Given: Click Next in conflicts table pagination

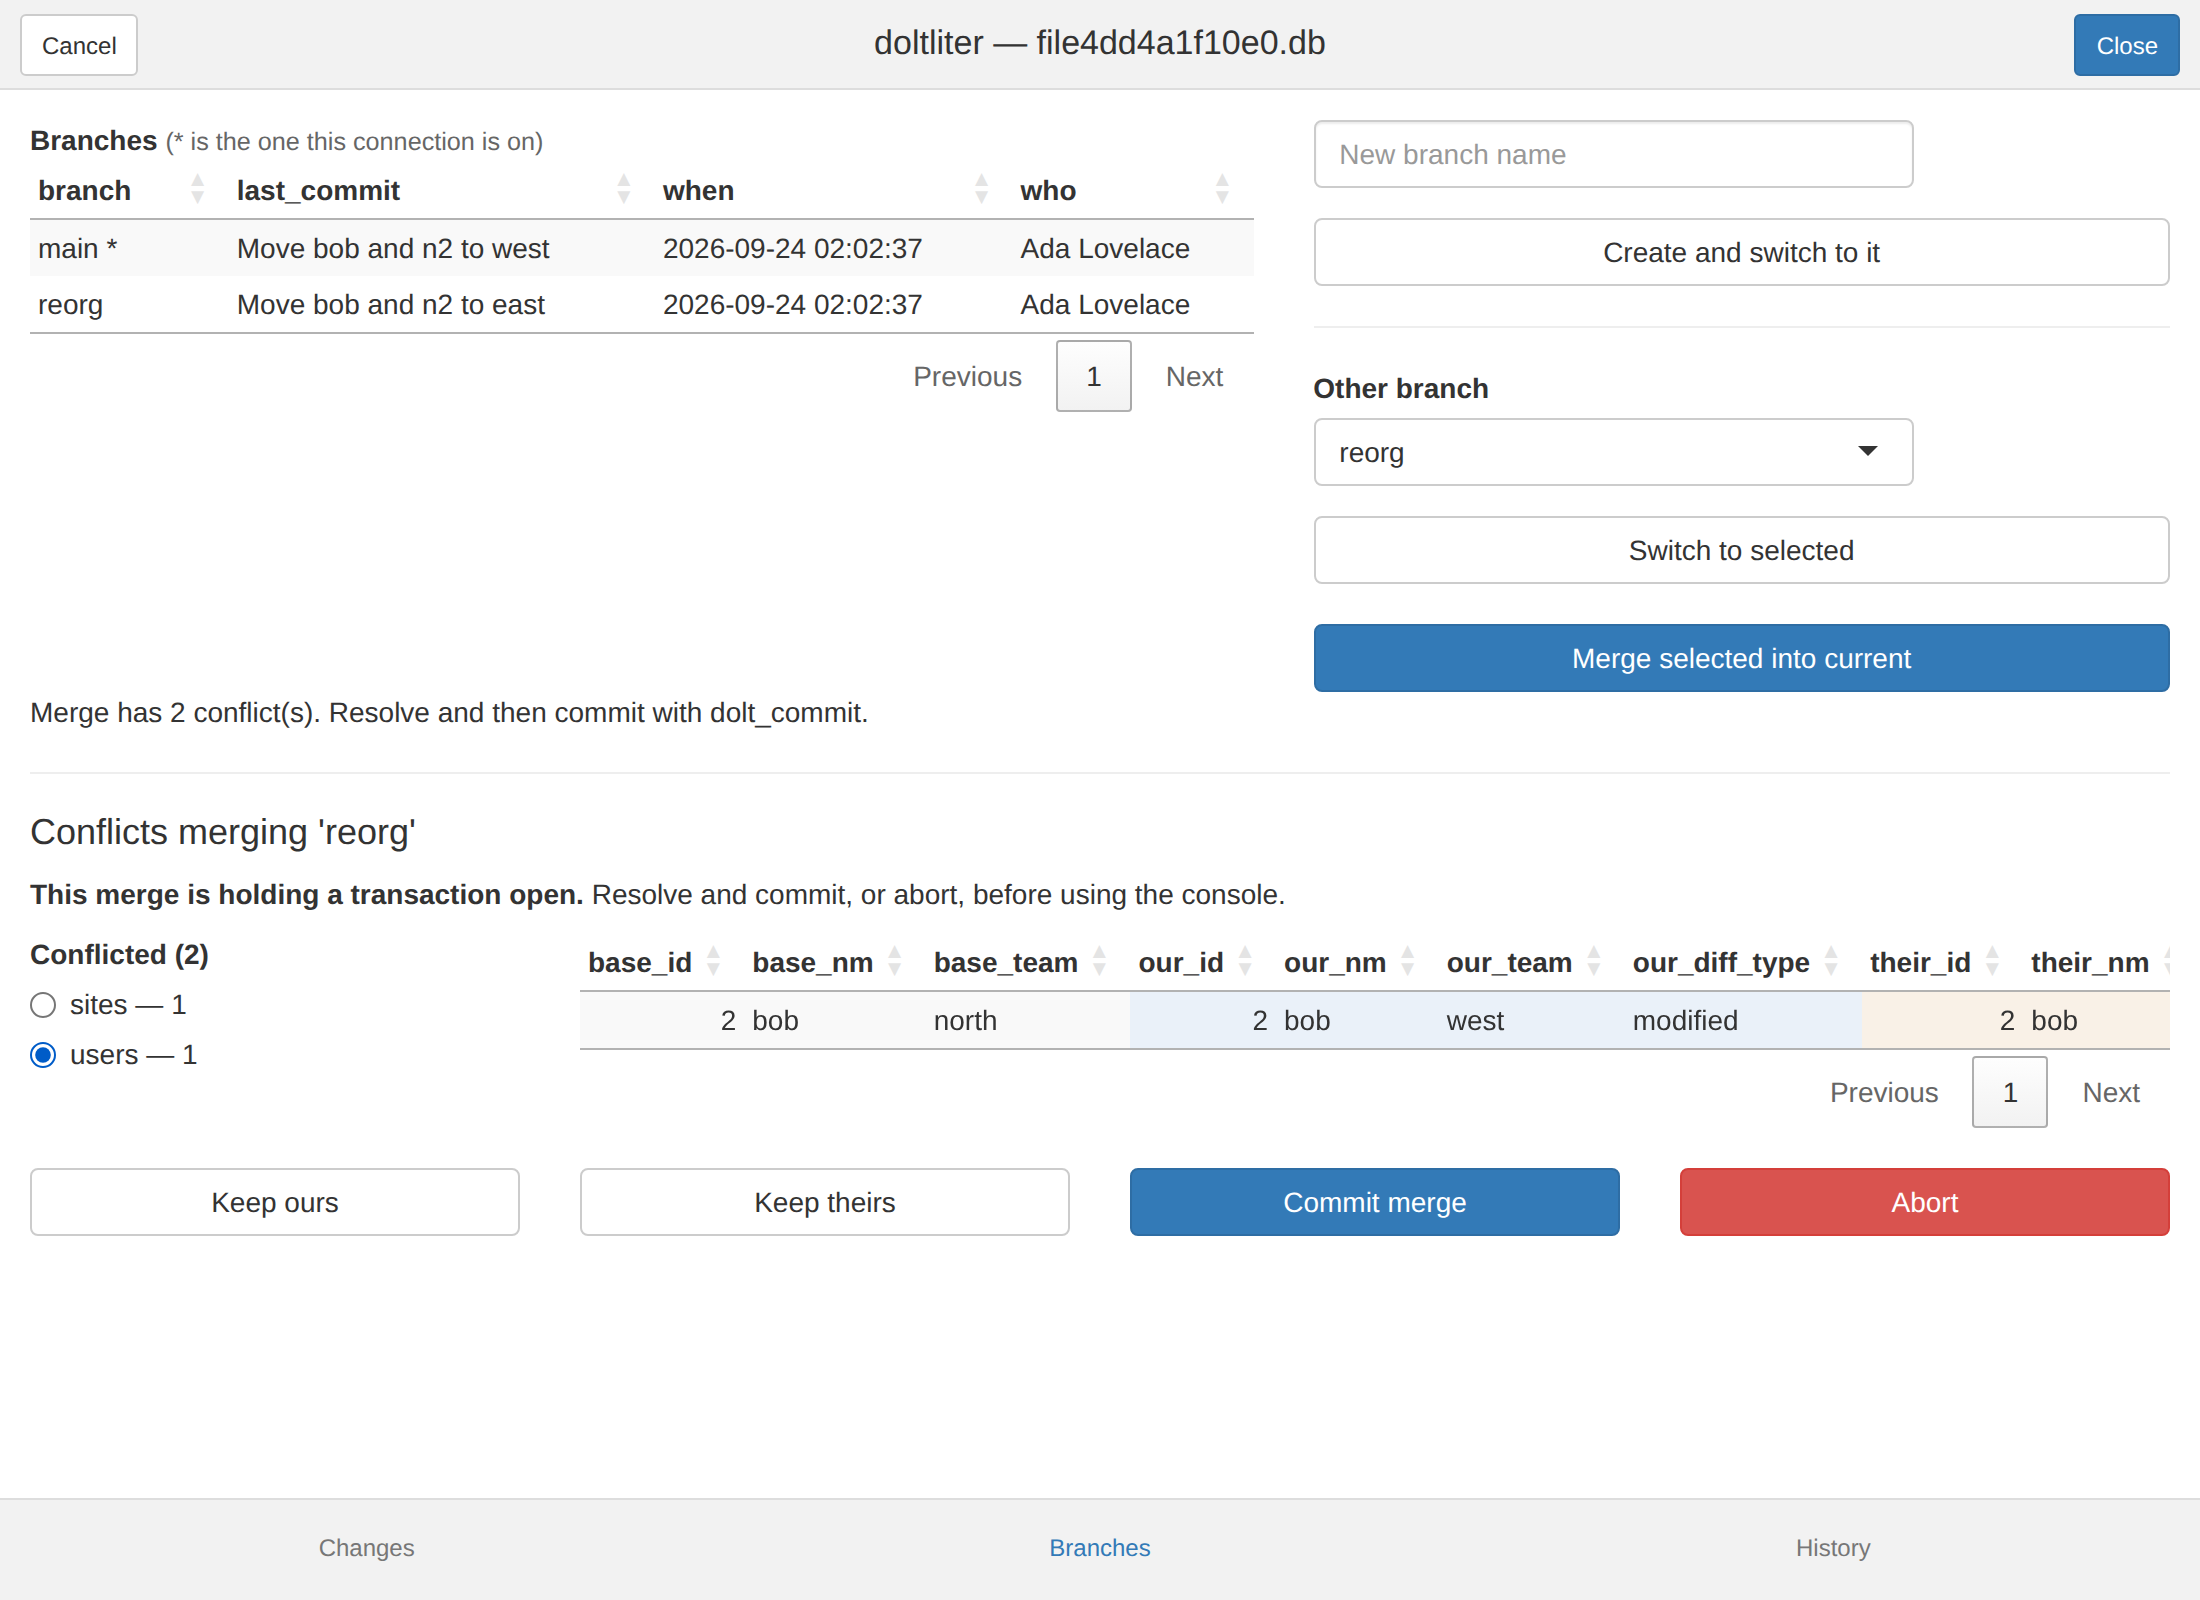Looking at the screenshot, I should [2111, 1092].
